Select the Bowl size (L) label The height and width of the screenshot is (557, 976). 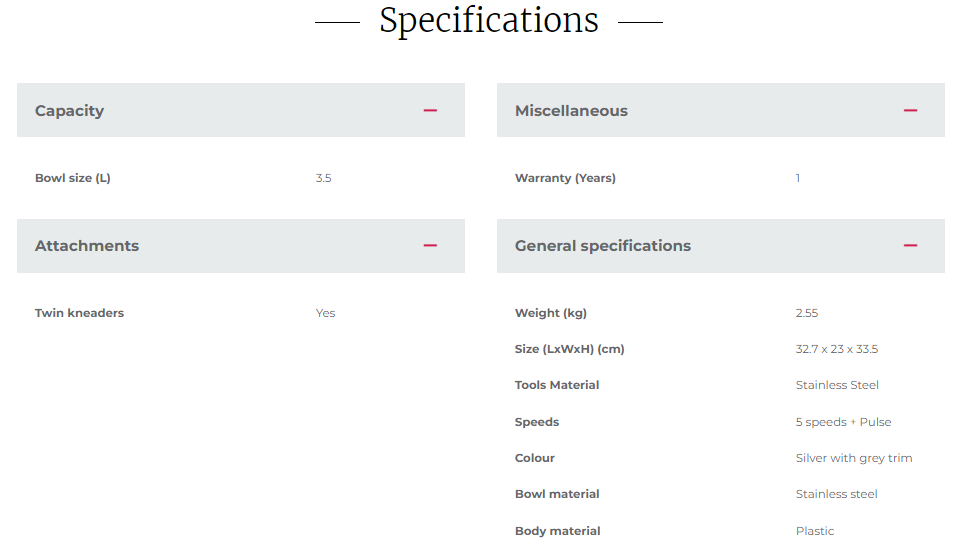(x=73, y=178)
